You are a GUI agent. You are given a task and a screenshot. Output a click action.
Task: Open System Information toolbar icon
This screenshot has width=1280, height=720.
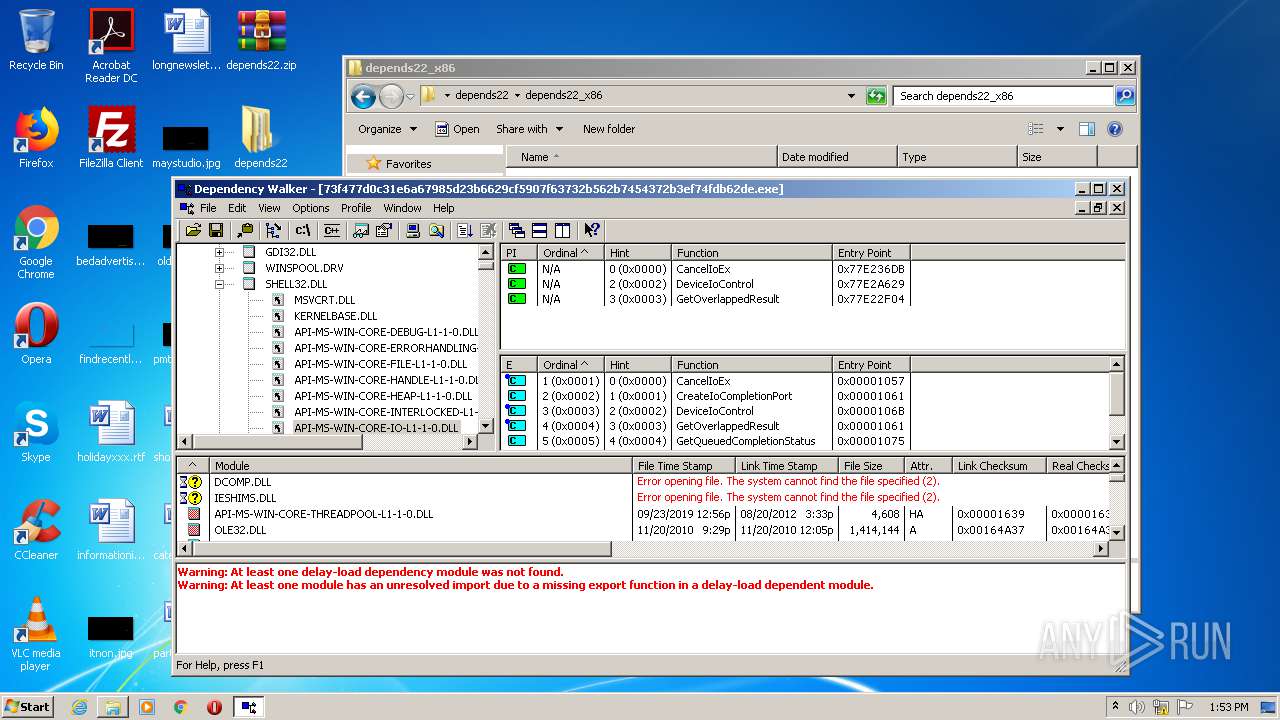[413, 230]
